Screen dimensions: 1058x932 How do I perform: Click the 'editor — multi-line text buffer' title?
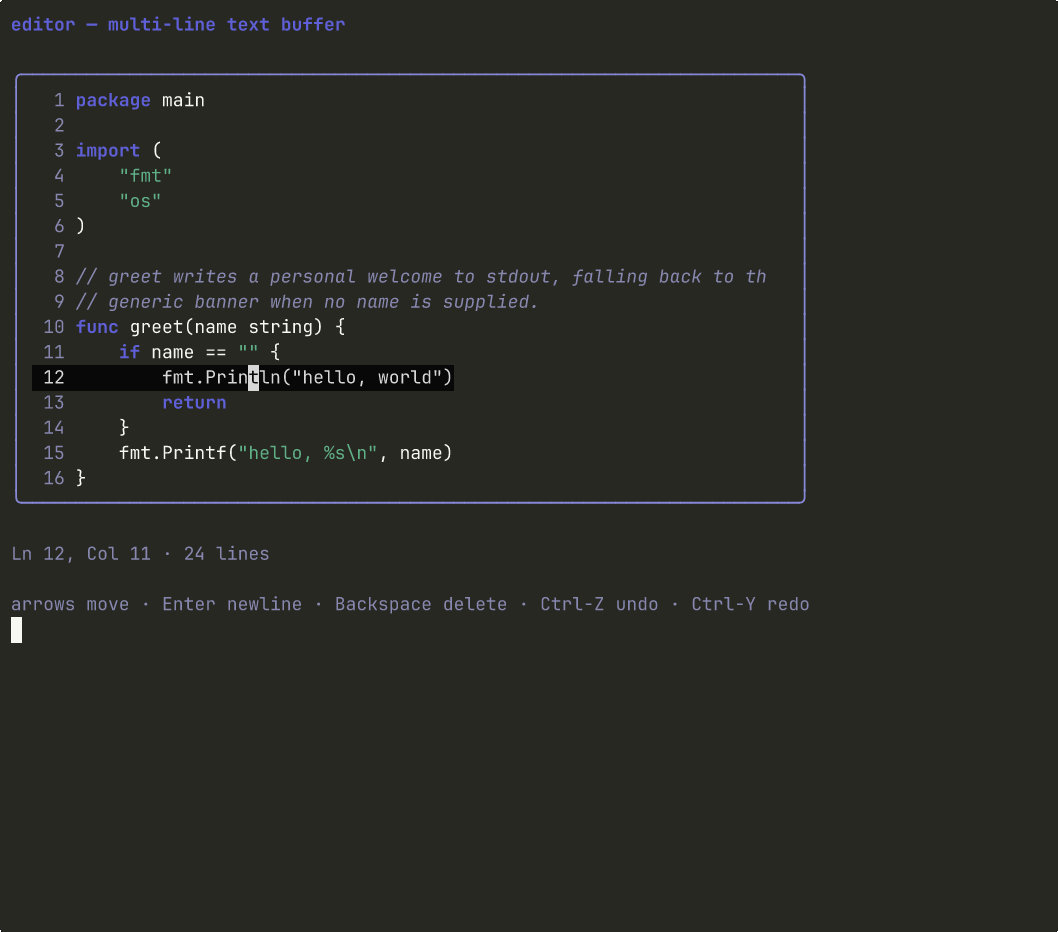[178, 25]
